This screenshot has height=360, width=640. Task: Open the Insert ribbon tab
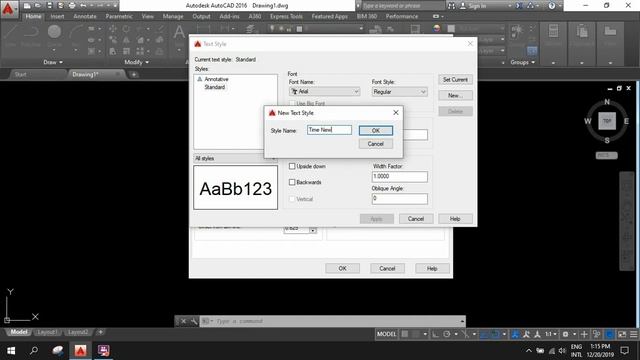pos(57,16)
